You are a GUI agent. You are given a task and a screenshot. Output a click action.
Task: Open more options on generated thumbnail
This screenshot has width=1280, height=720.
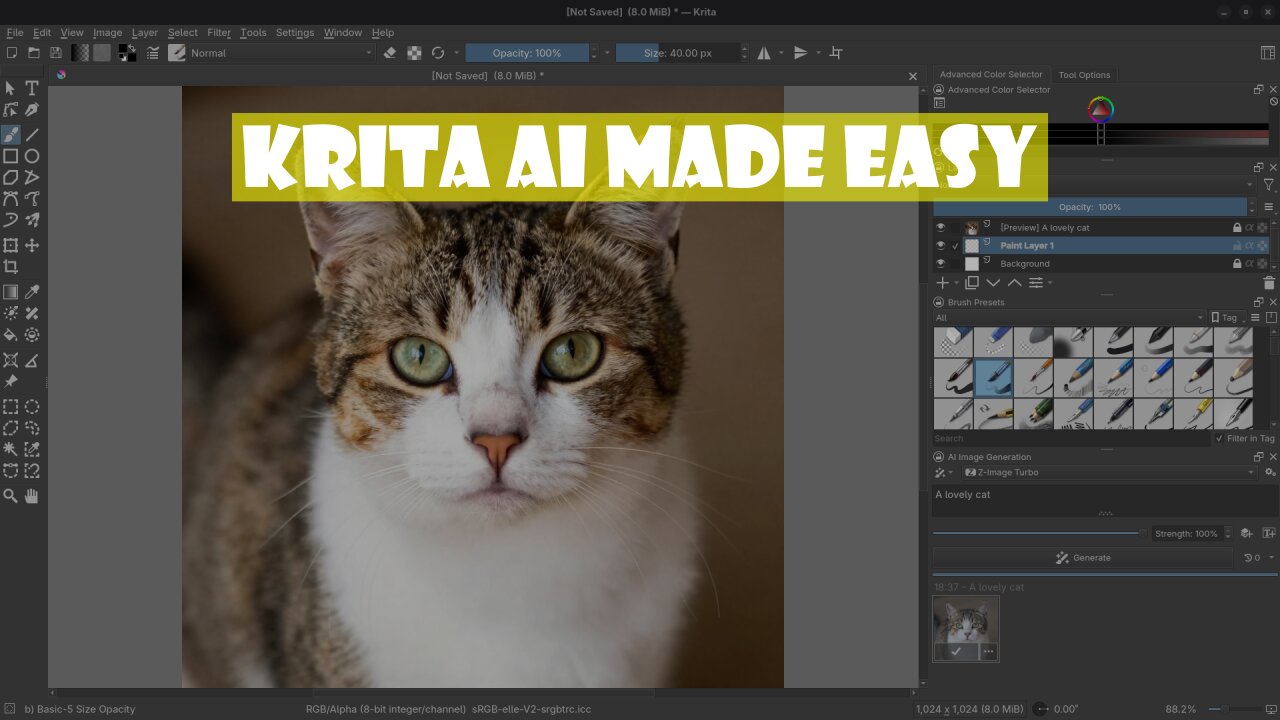(988, 652)
